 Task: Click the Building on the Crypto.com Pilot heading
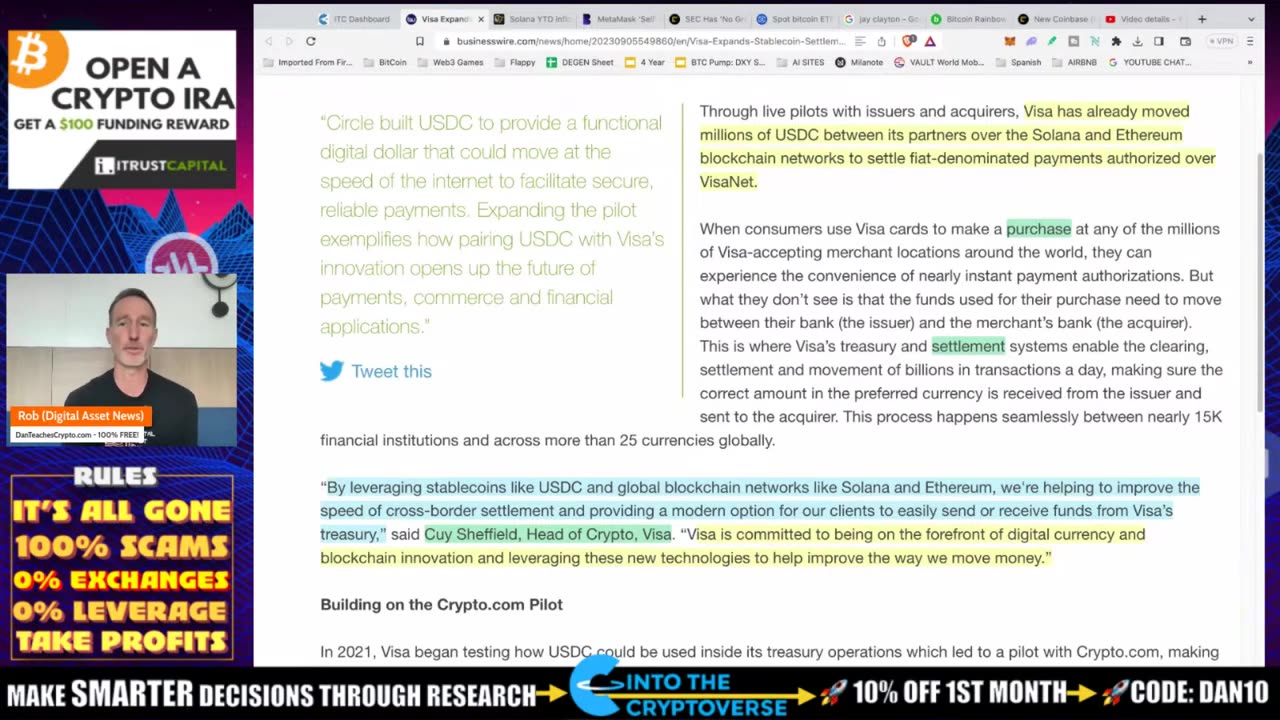(x=441, y=604)
